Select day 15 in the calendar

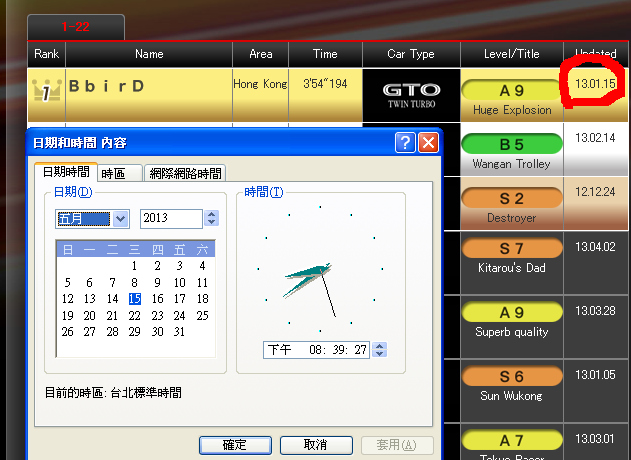[134, 299]
